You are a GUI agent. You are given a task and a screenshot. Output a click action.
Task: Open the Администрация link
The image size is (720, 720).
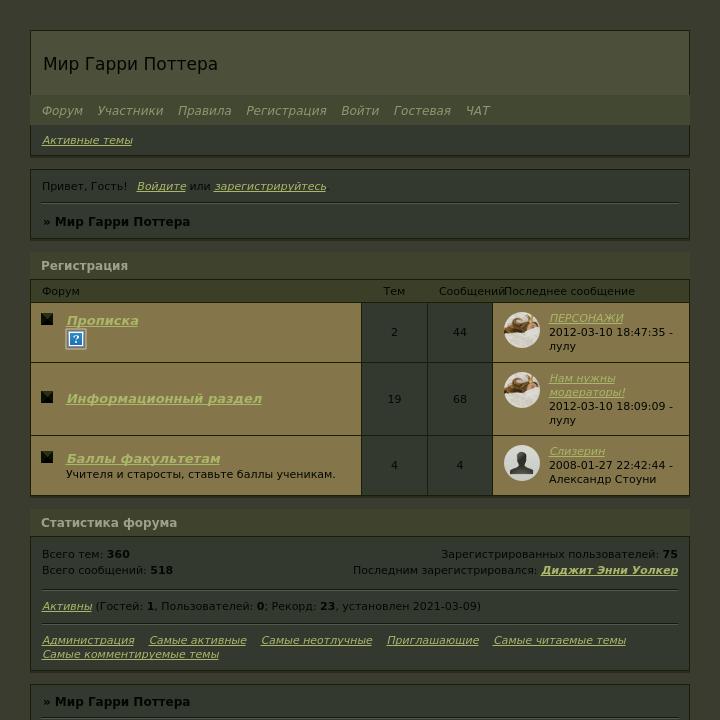[x=88, y=640]
